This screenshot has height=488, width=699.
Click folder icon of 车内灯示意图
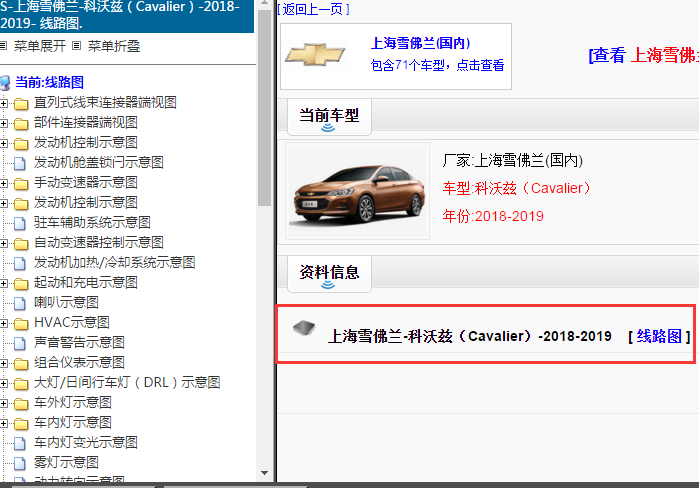(21, 424)
